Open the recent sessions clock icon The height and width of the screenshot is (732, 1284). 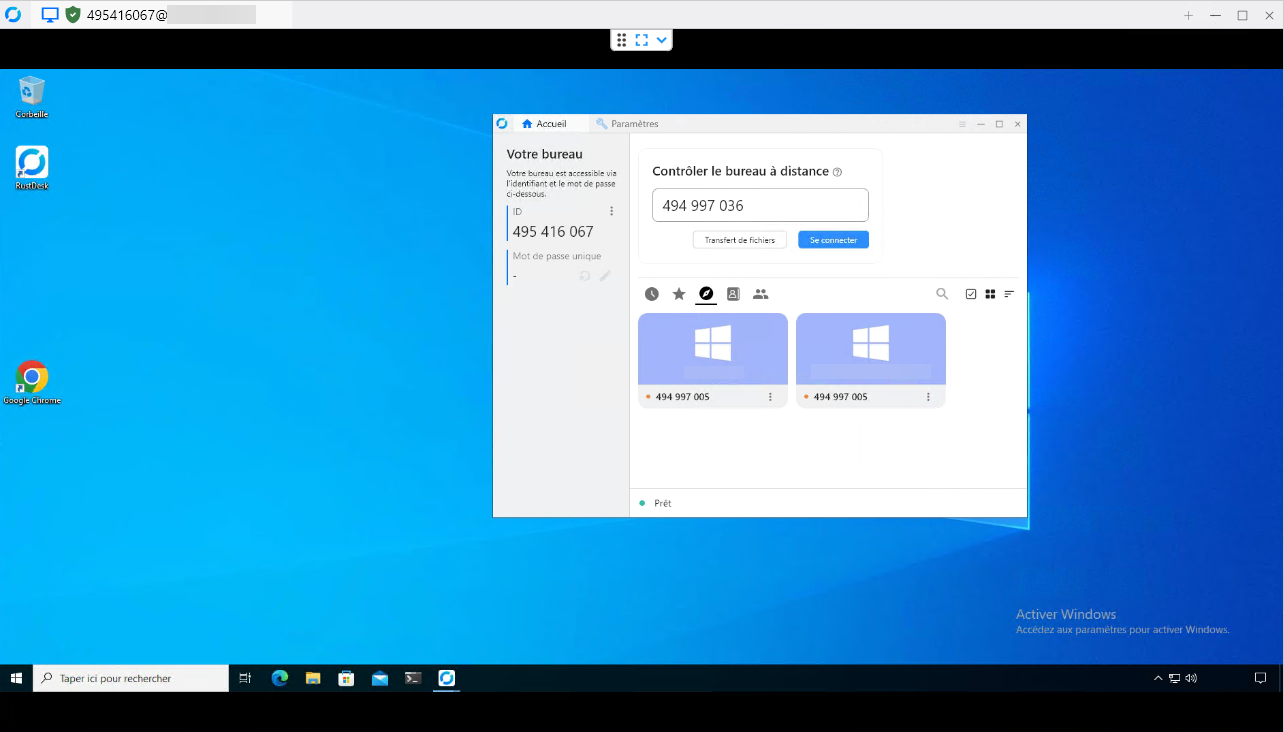point(652,294)
